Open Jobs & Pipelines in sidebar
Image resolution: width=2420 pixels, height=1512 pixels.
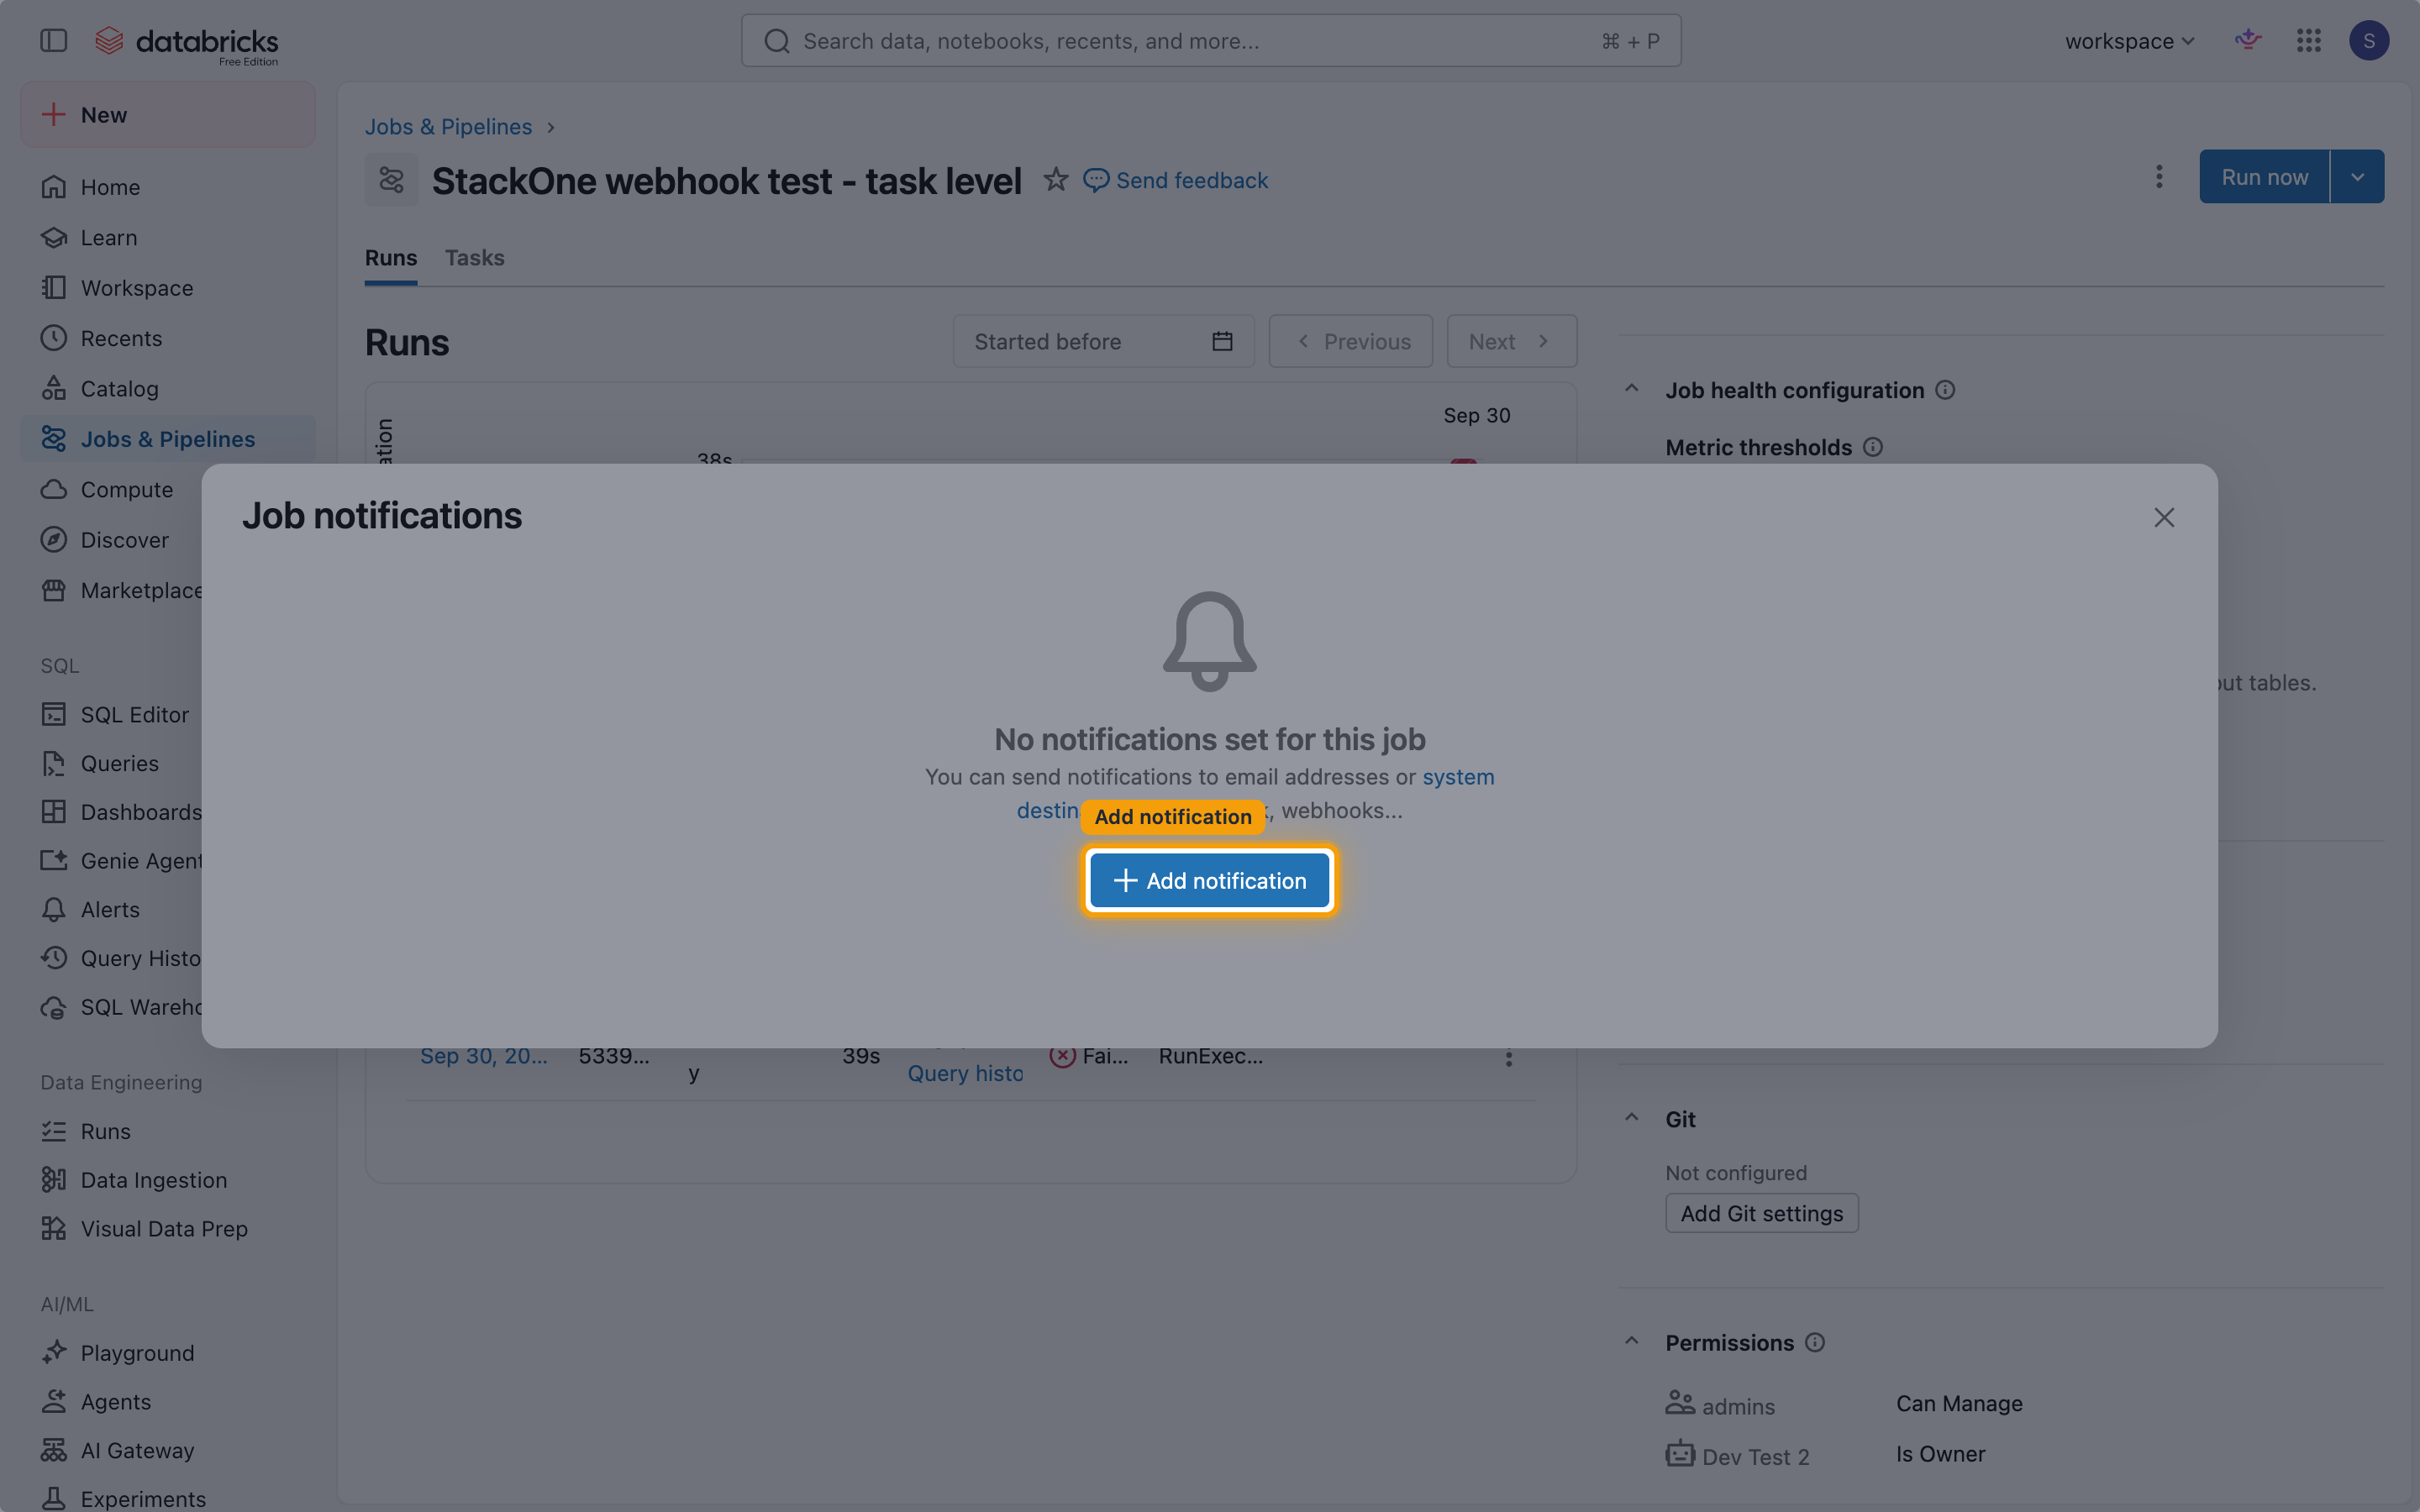point(167,439)
